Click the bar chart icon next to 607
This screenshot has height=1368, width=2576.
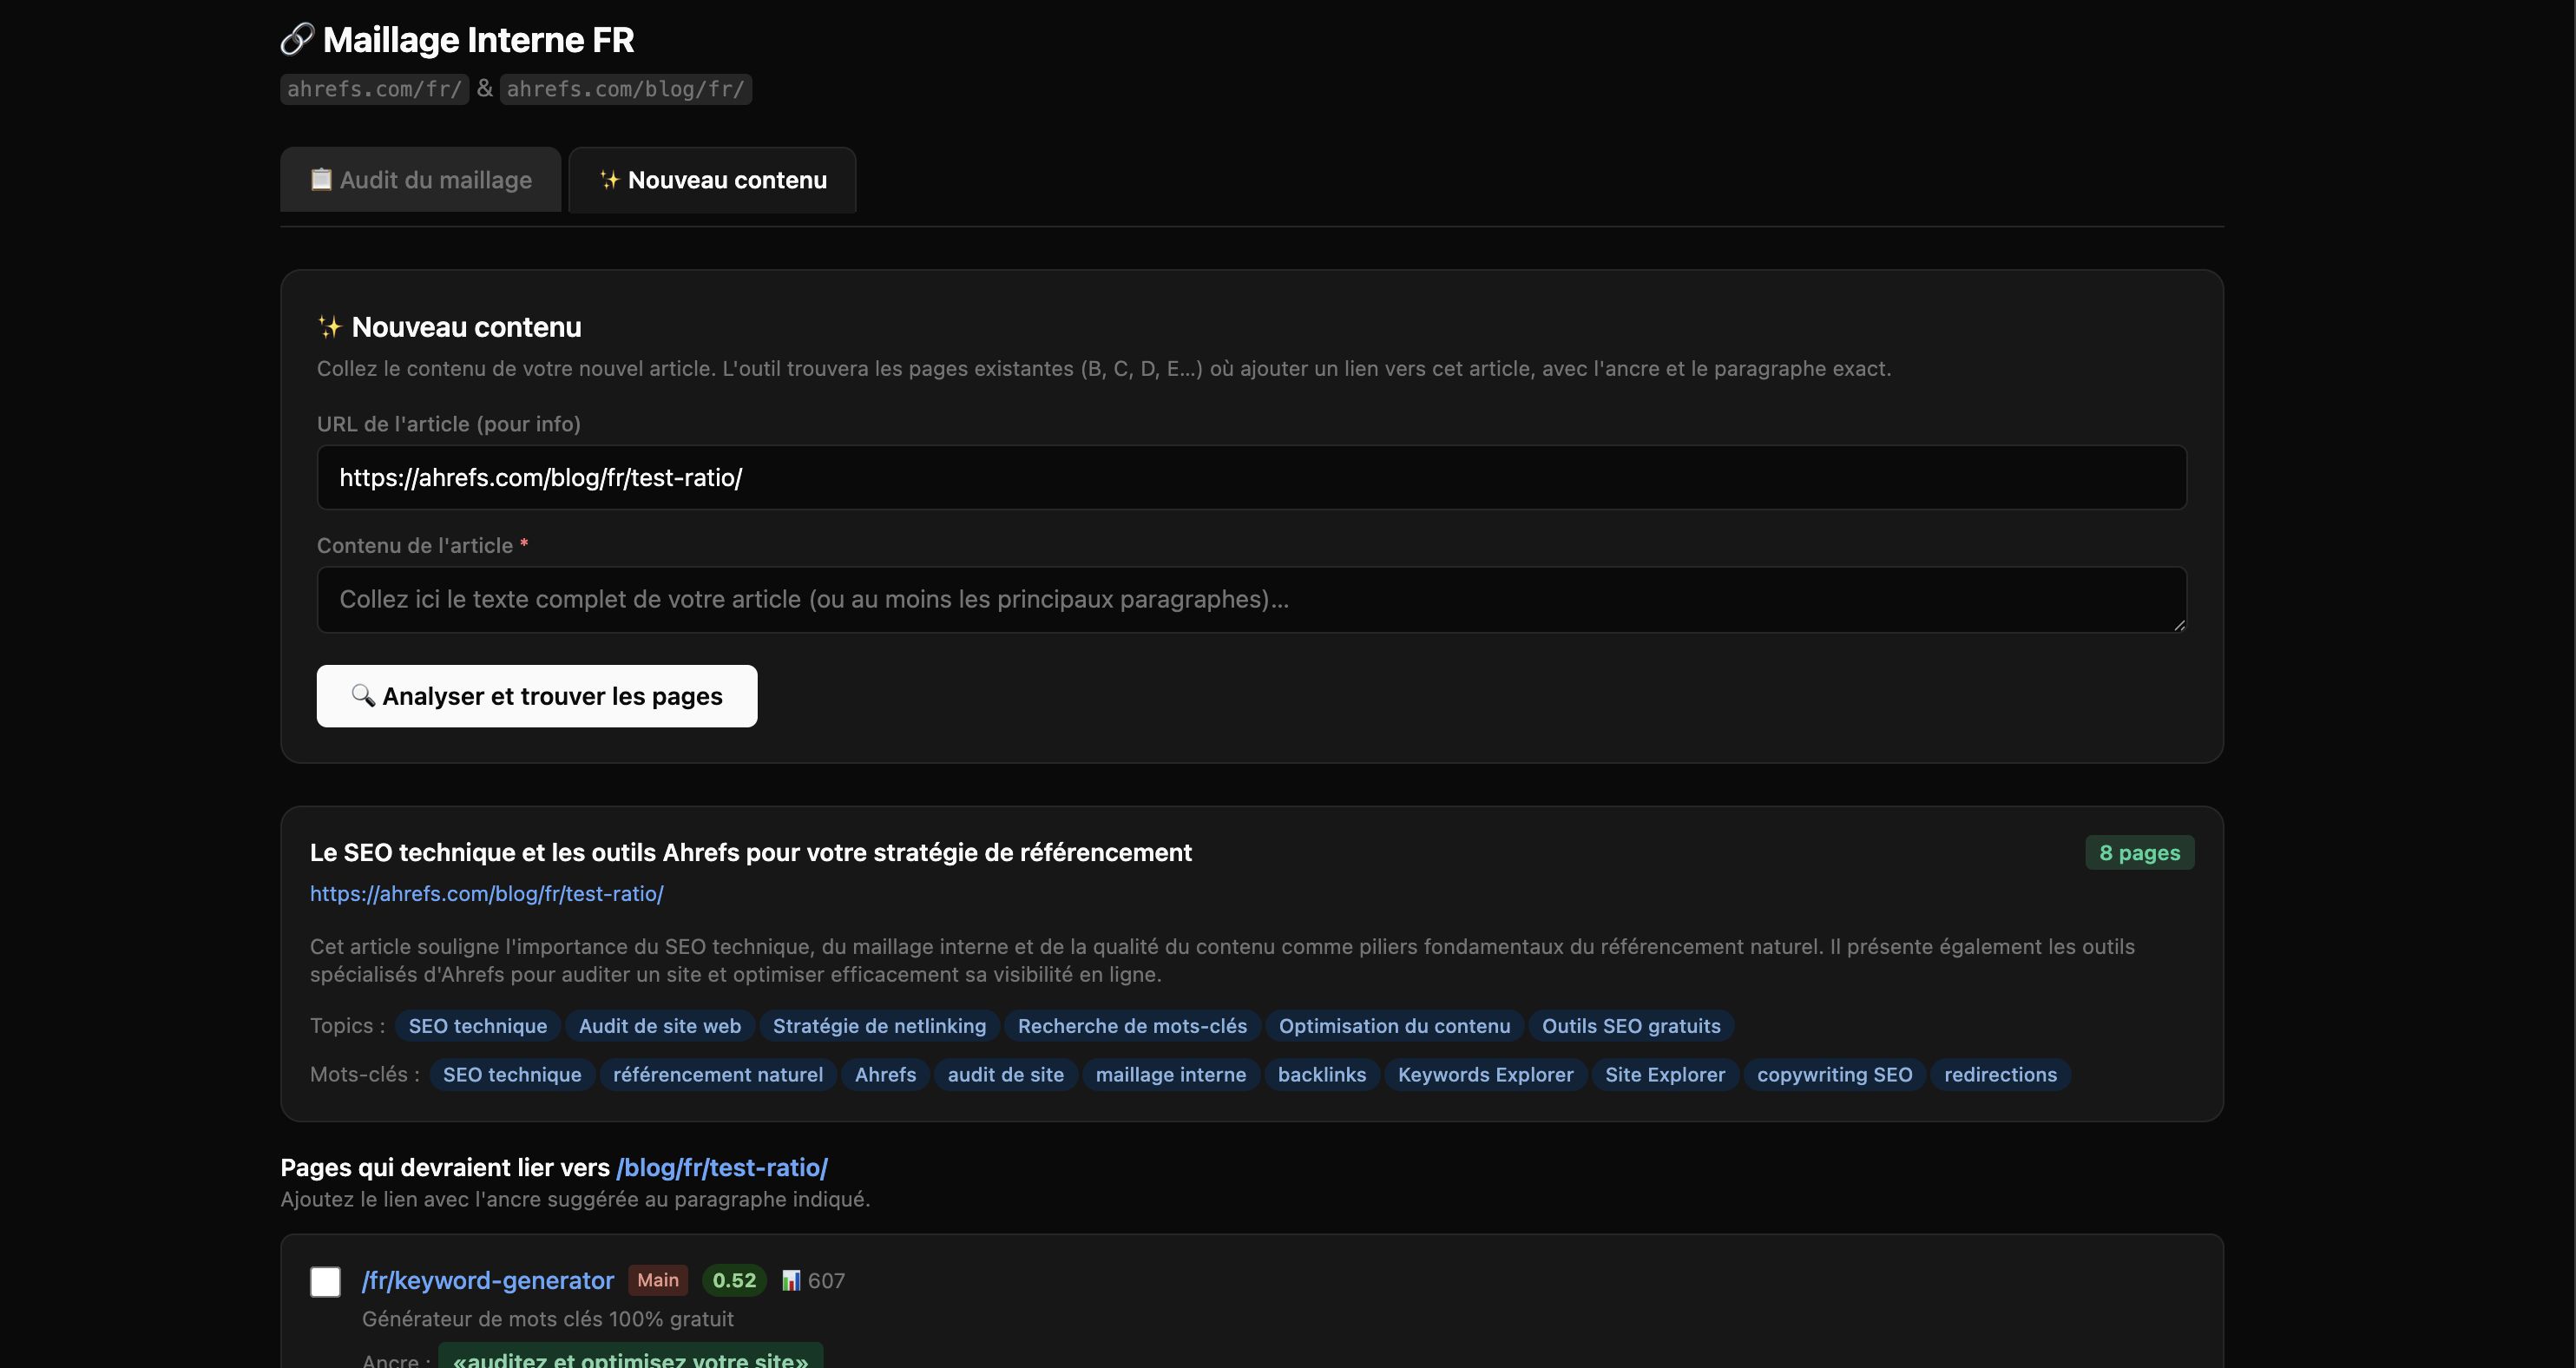[x=791, y=1280]
